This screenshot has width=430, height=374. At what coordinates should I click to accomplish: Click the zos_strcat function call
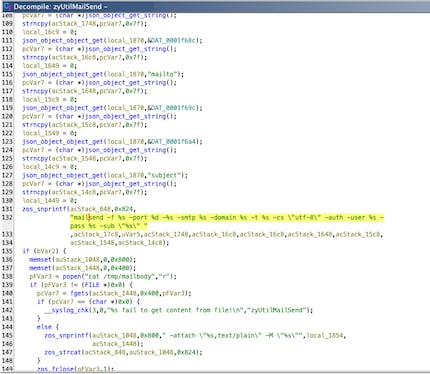click(x=63, y=352)
